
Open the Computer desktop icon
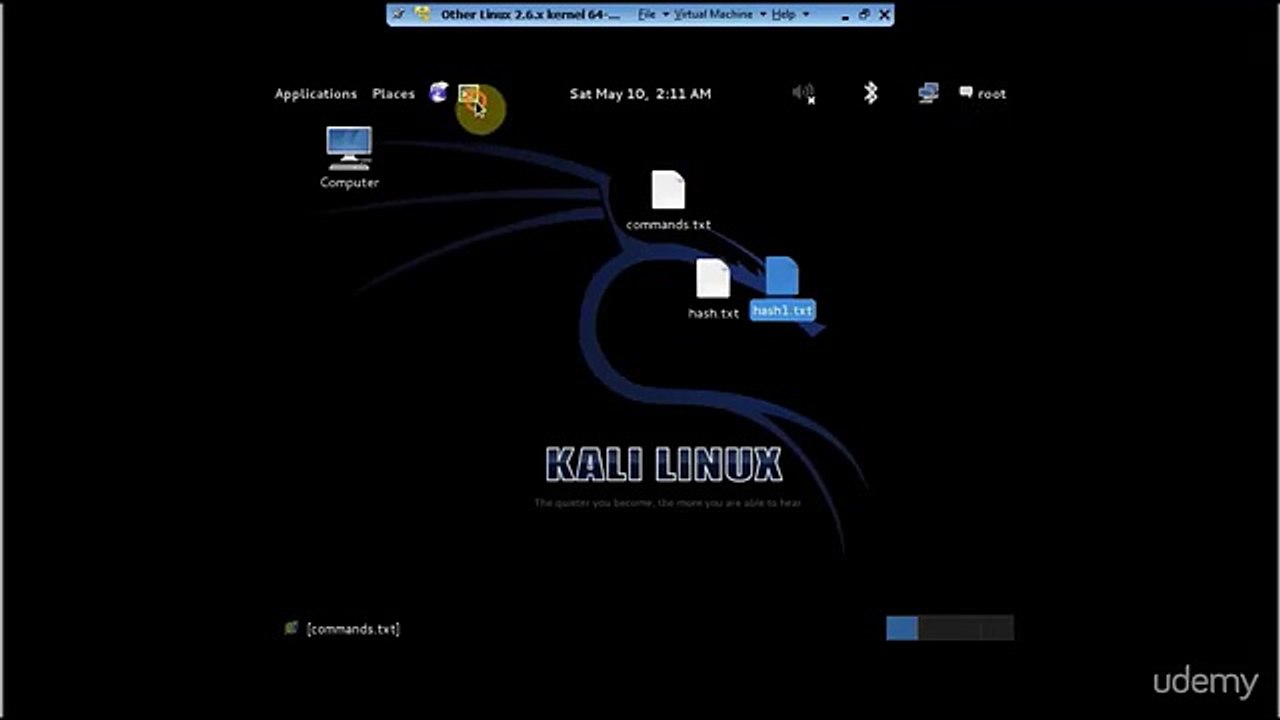coord(349,149)
